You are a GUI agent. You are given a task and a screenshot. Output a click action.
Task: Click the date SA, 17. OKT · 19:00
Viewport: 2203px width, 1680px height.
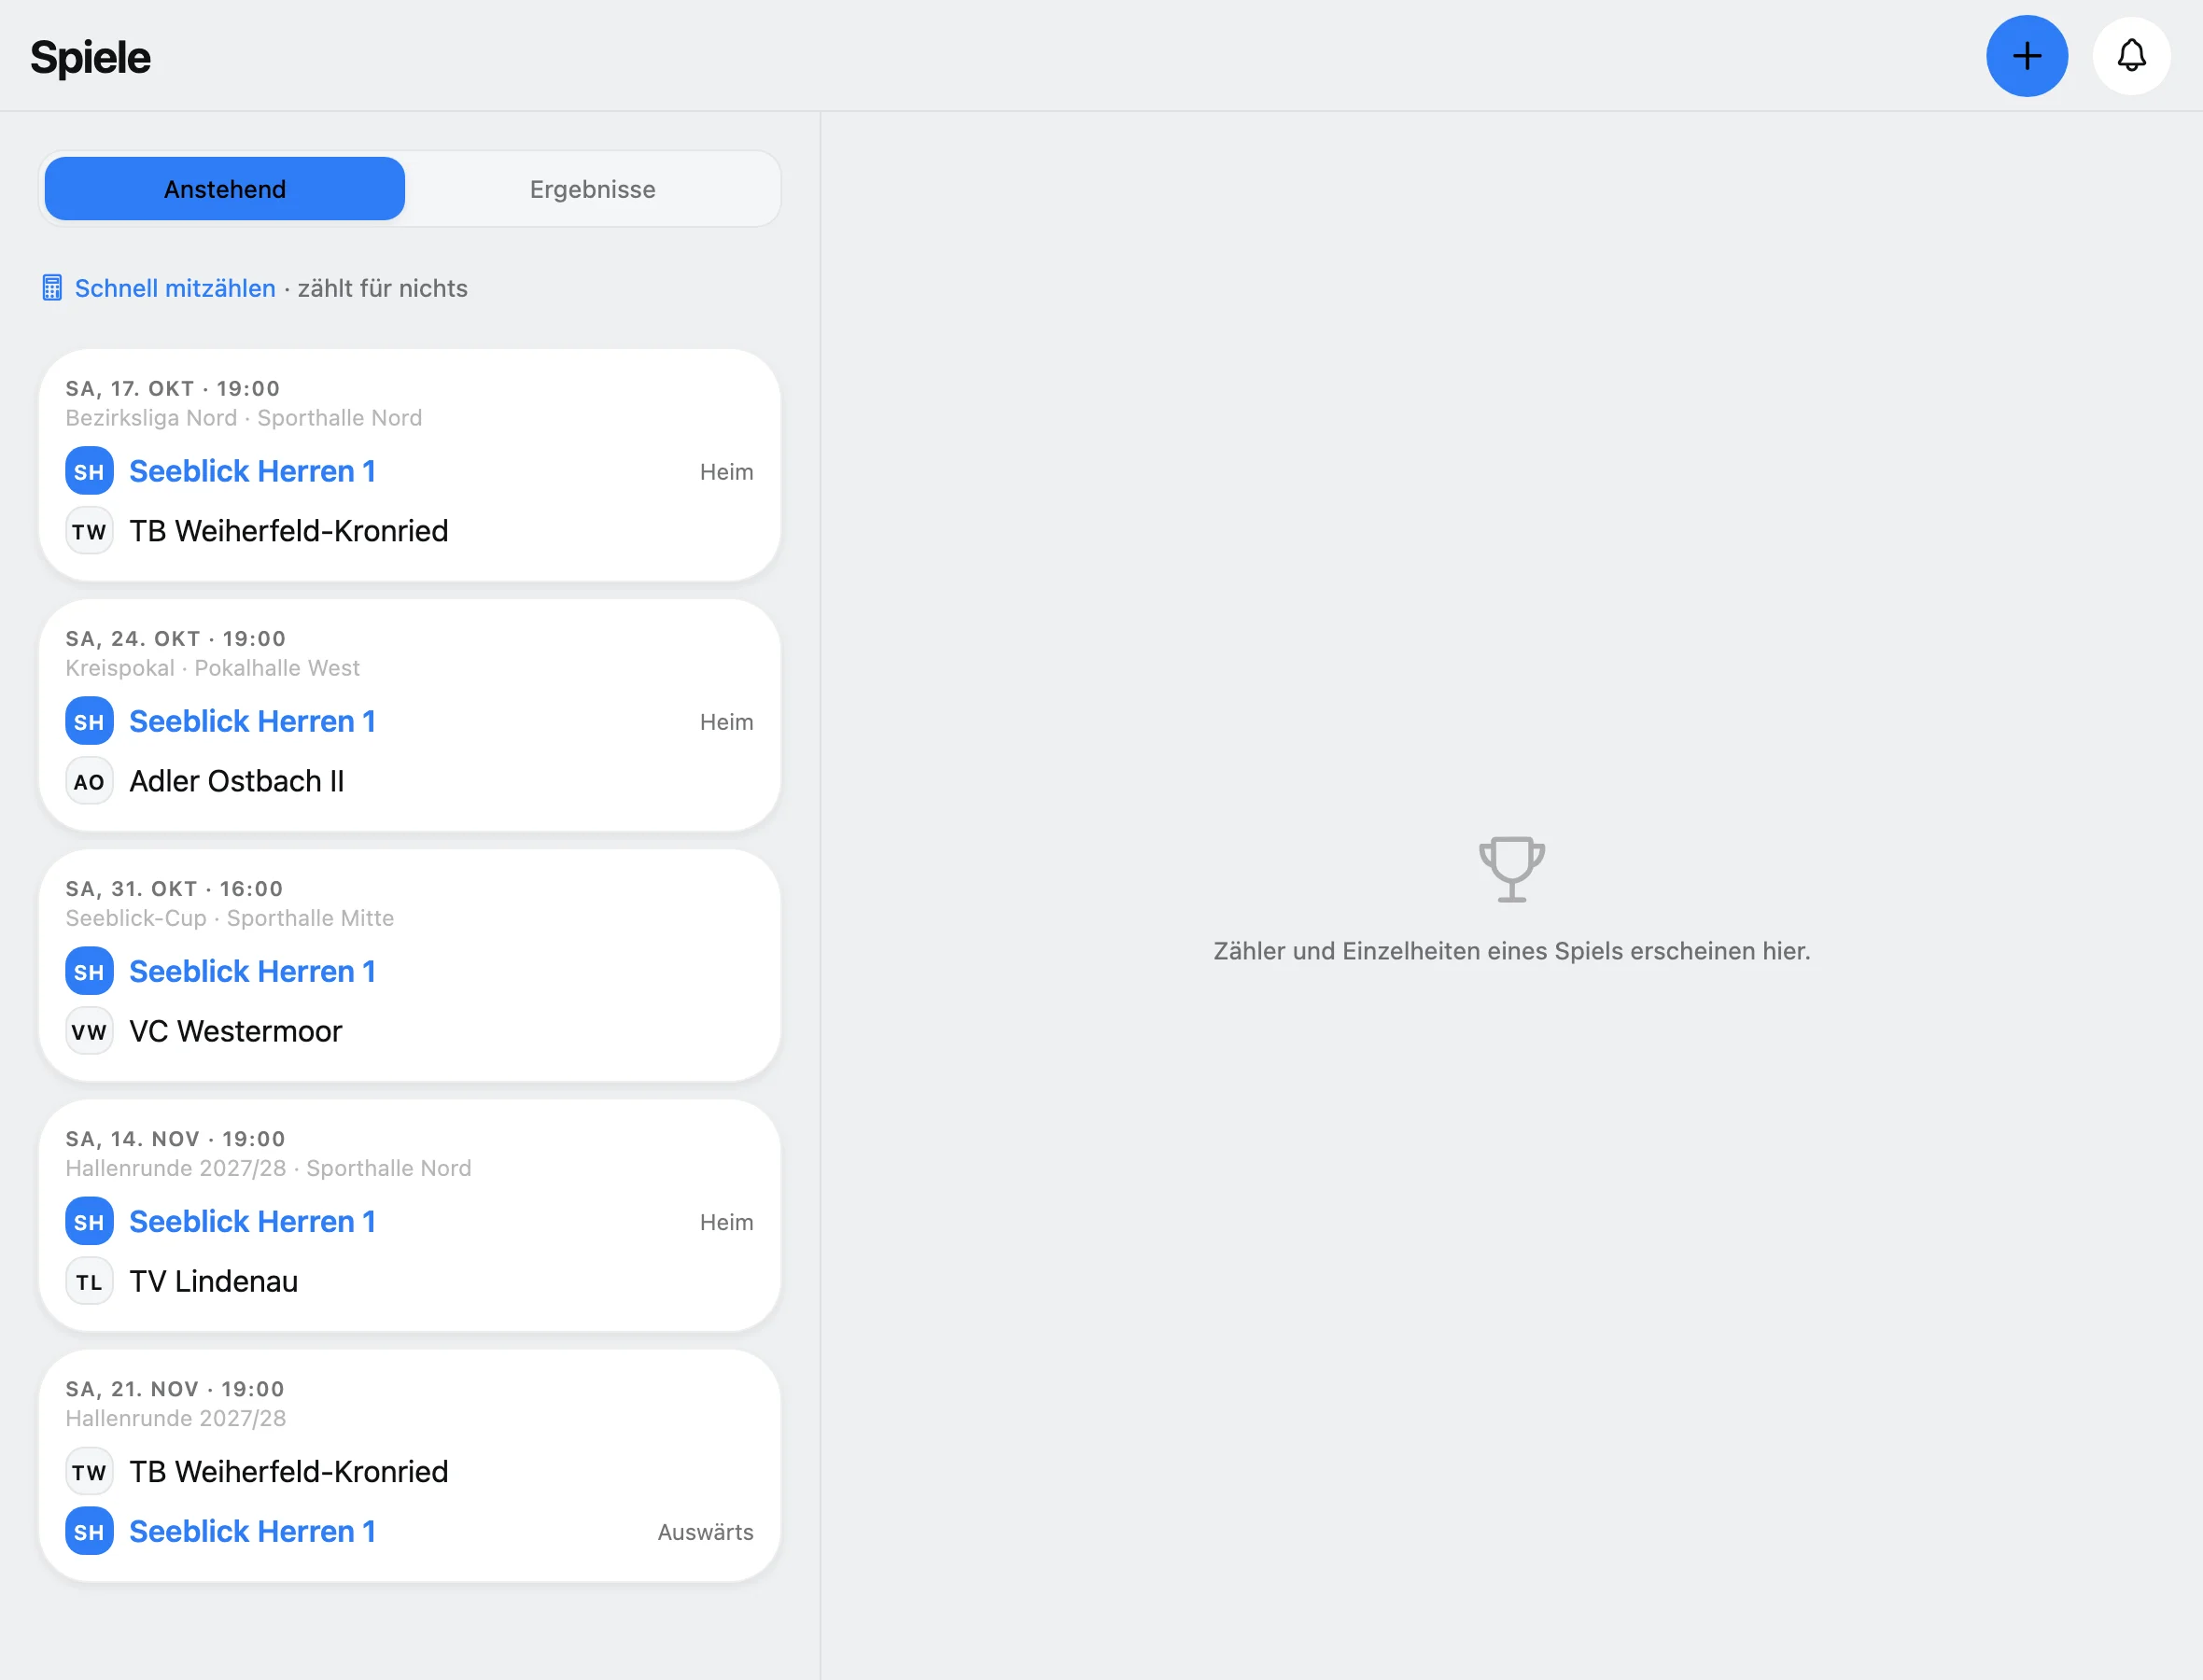tap(173, 388)
